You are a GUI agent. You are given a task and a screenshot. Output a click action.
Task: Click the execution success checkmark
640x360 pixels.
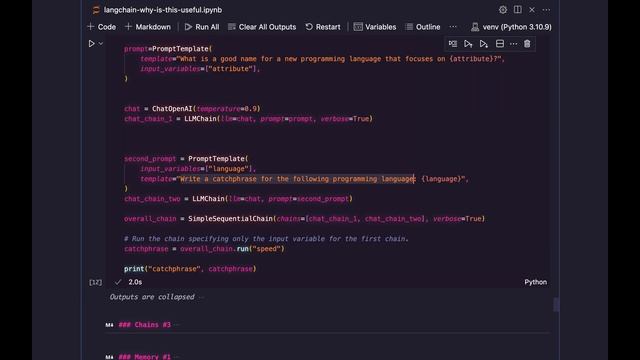[x=118, y=282]
